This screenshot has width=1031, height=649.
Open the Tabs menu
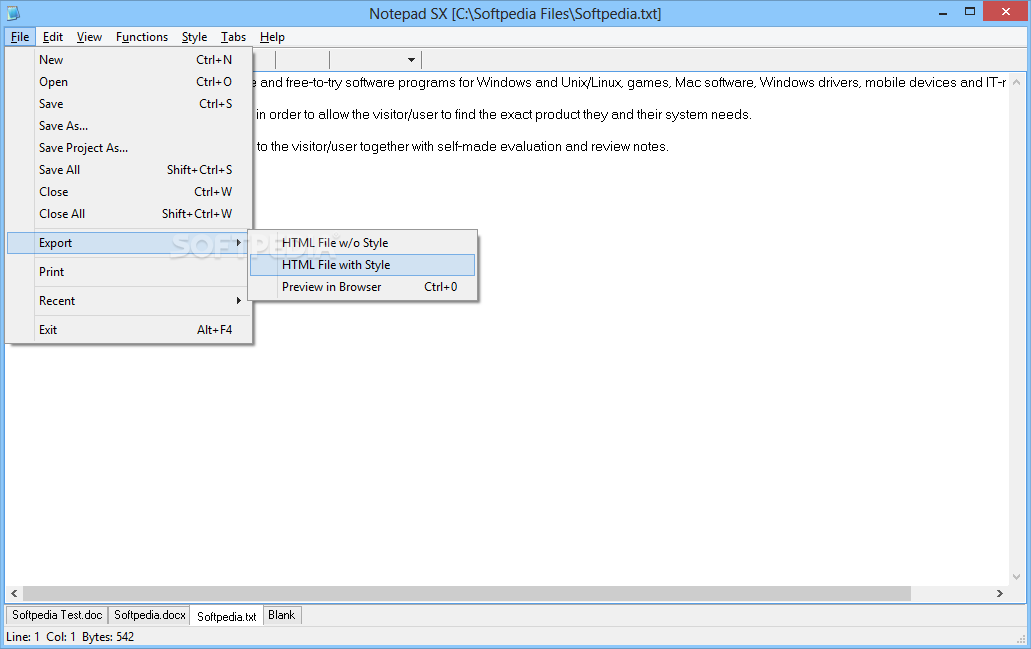[233, 37]
